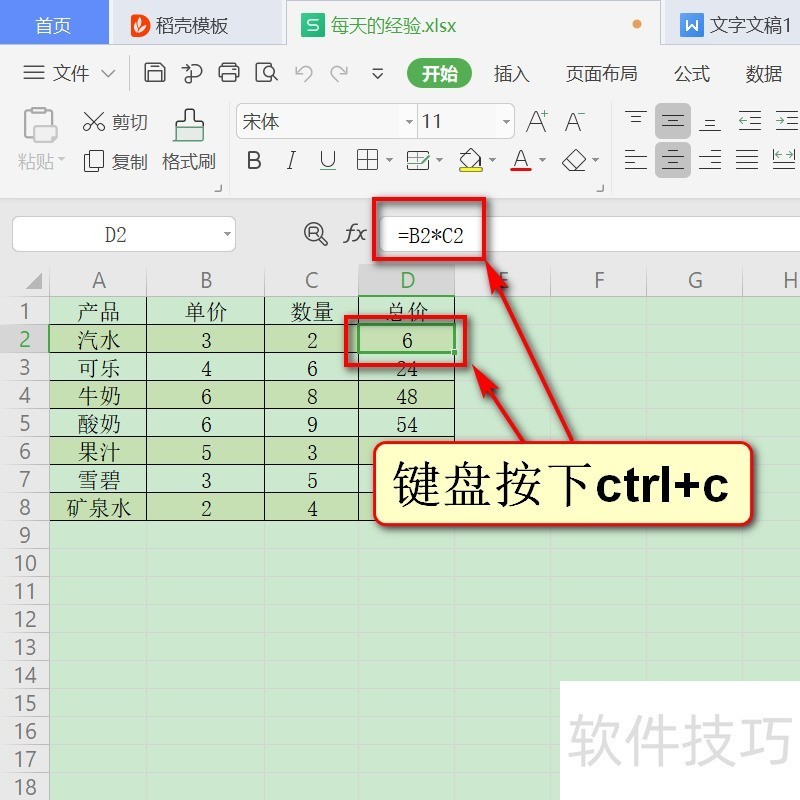The width and height of the screenshot is (800, 800).
Task: Toggle Underline formatting
Action: point(328,160)
